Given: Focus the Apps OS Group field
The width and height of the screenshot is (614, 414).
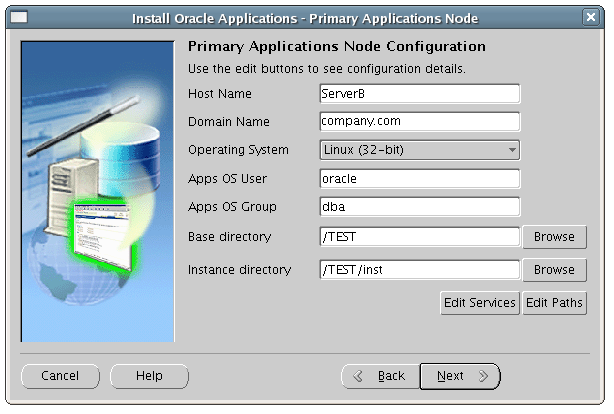Looking at the screenshot, I should point(420,206).
